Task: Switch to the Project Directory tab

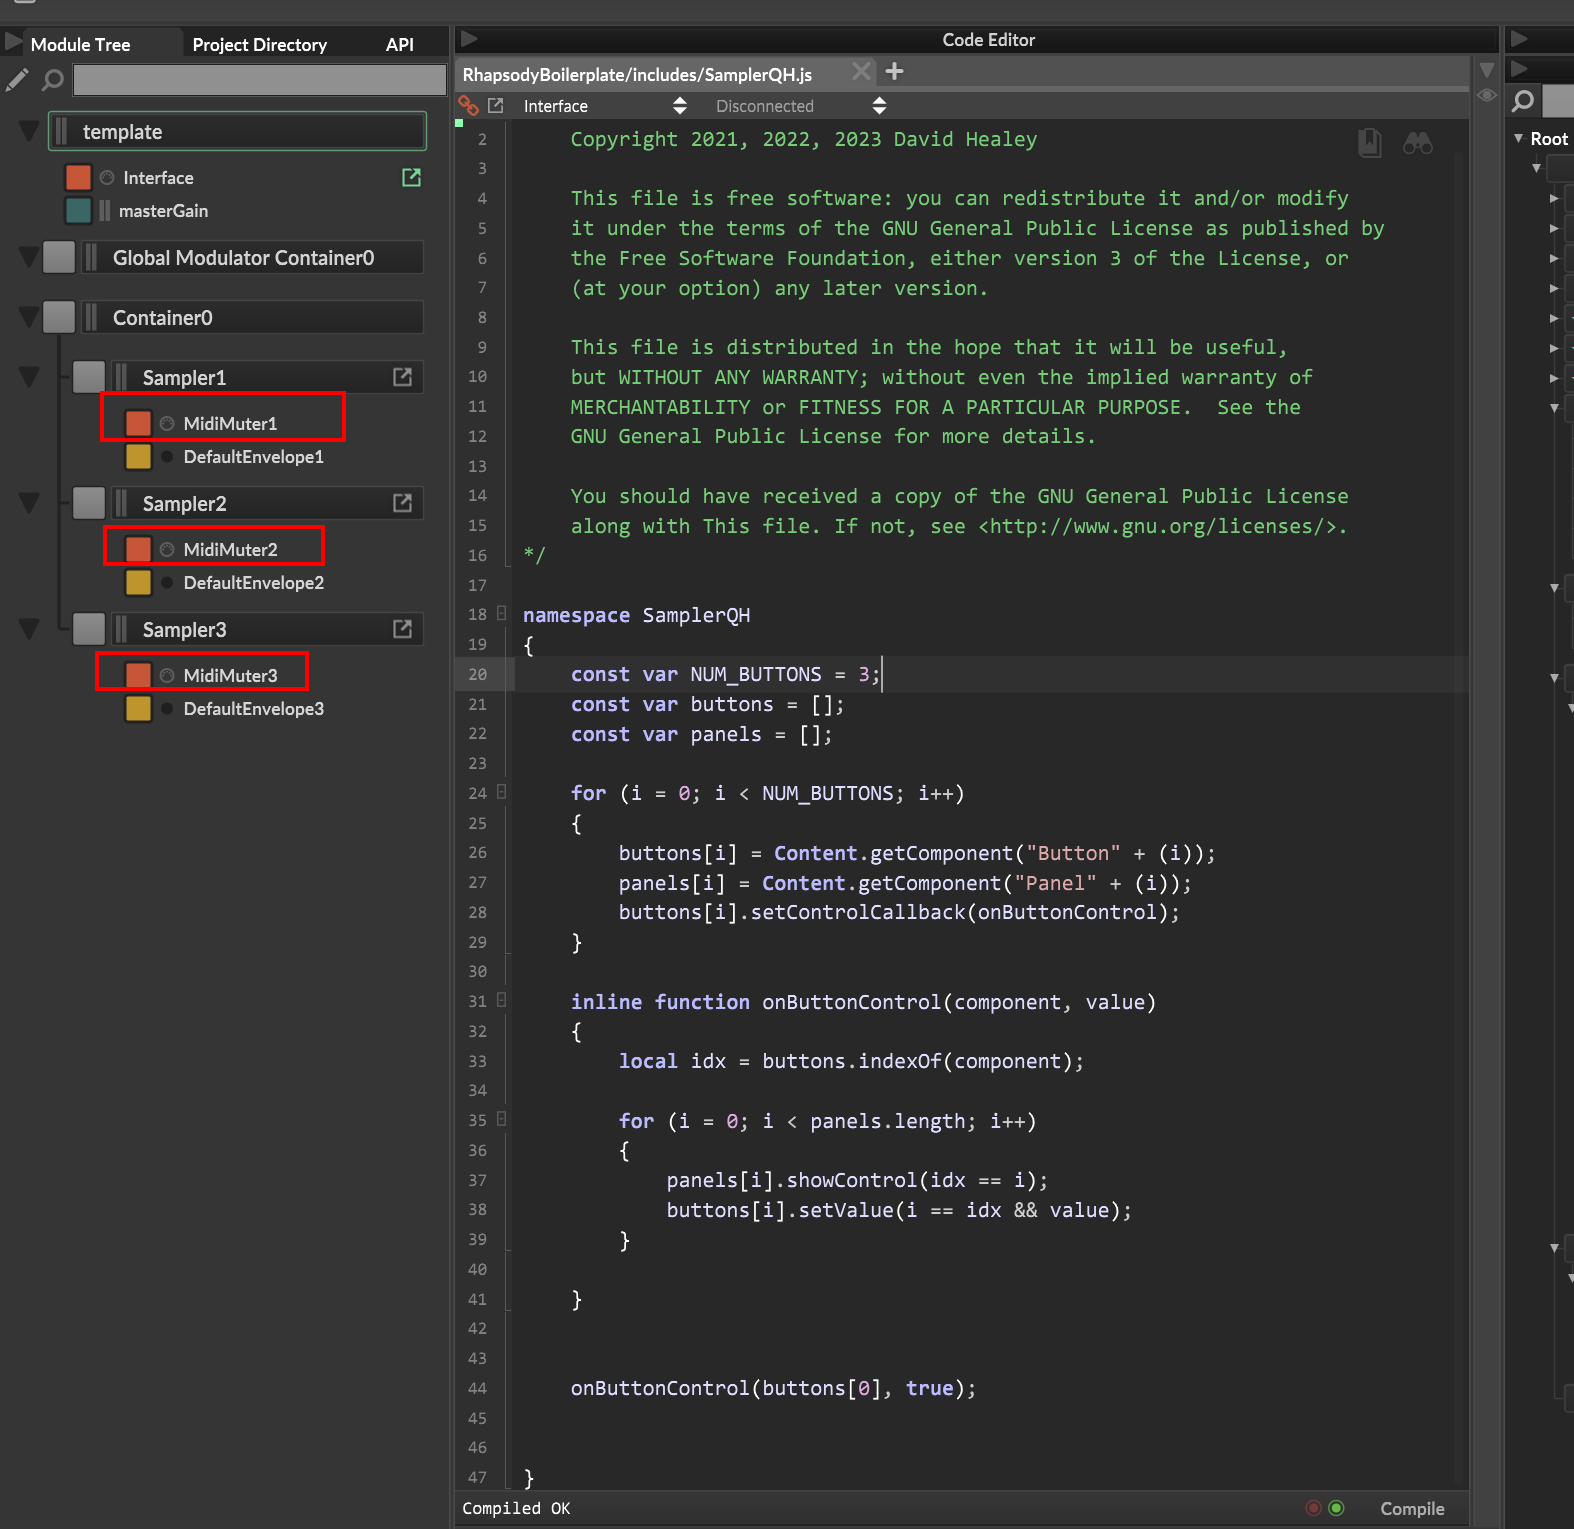Action: (259, 45)
